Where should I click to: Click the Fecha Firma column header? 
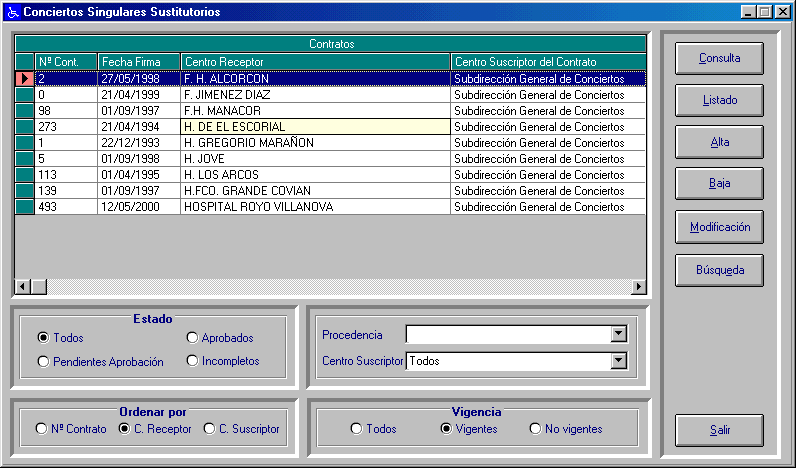[x=138, y=62]
